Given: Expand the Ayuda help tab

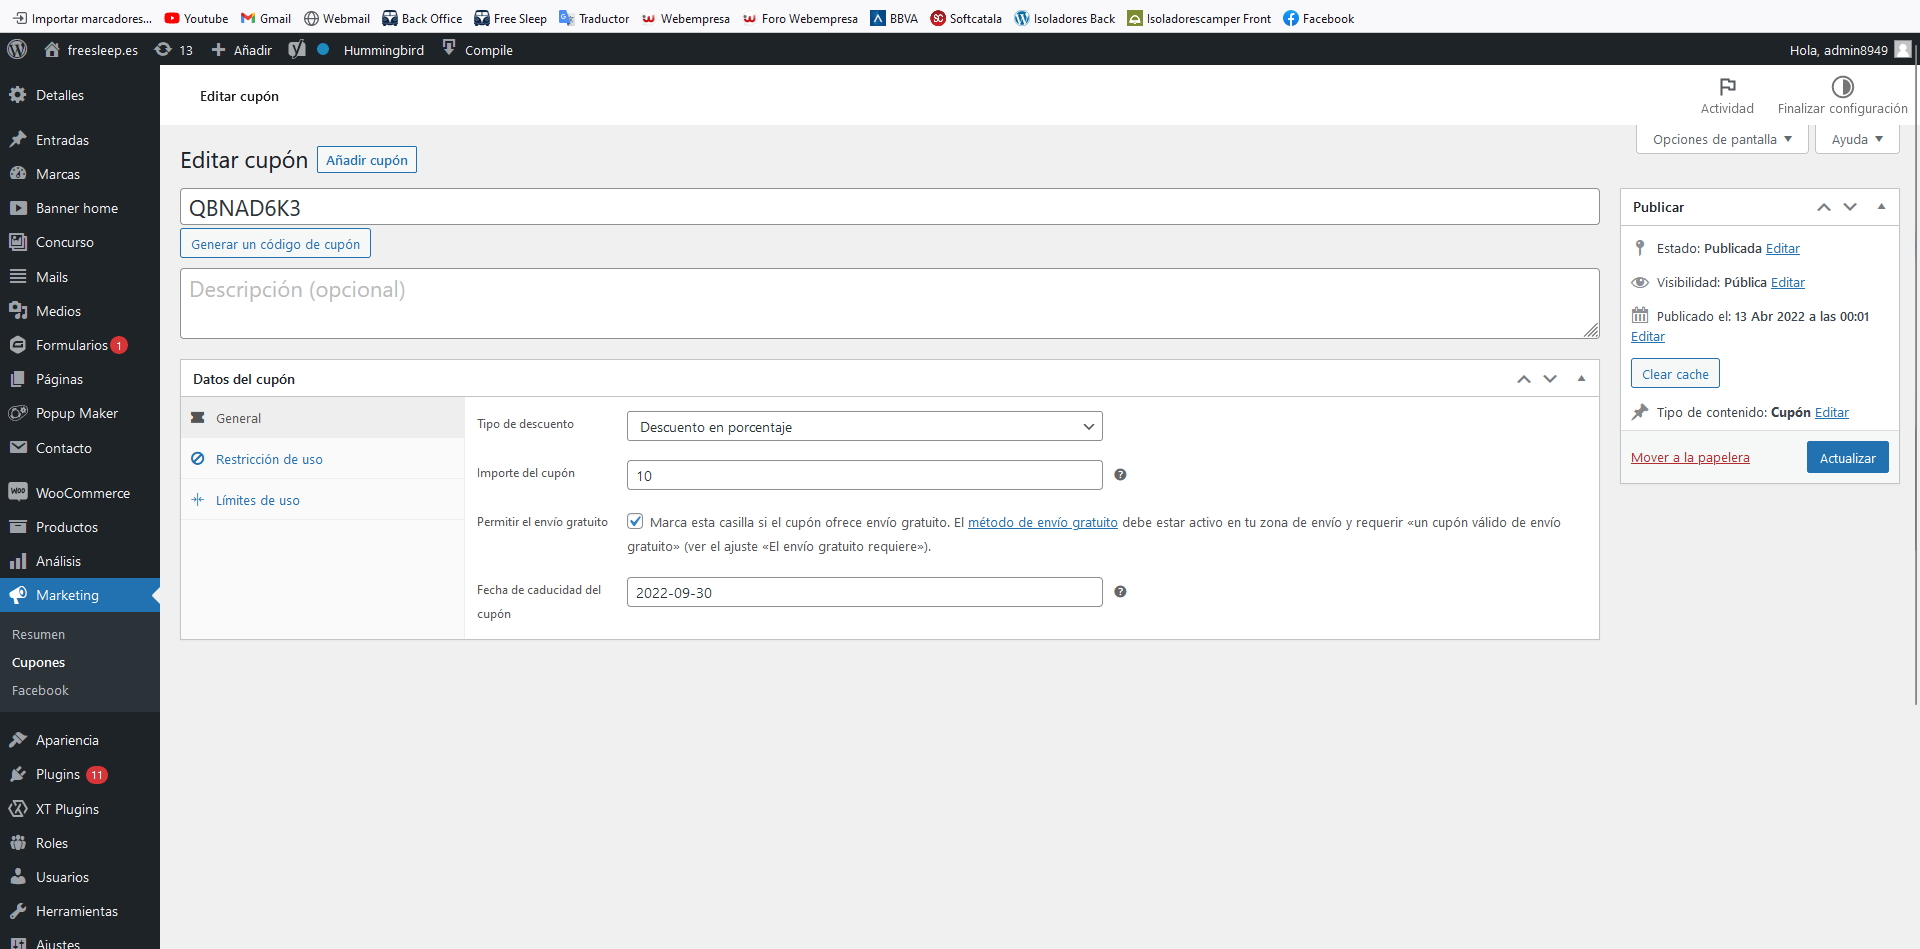Looking at the screenshot, I should (x=1857, y=139).
